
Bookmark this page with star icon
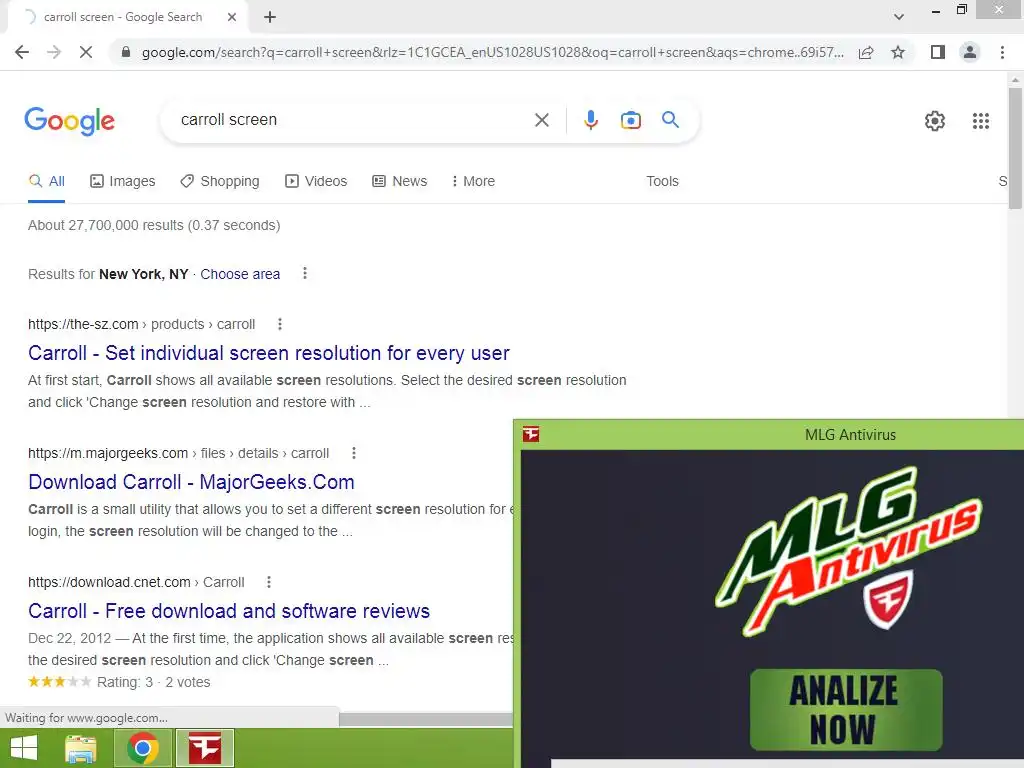pyautogui.click(x=898, y=52)
